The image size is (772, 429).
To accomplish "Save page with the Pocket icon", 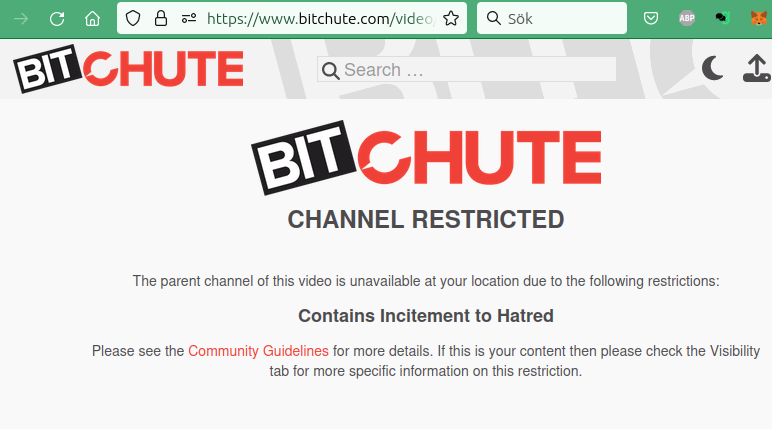I will 651,19.
